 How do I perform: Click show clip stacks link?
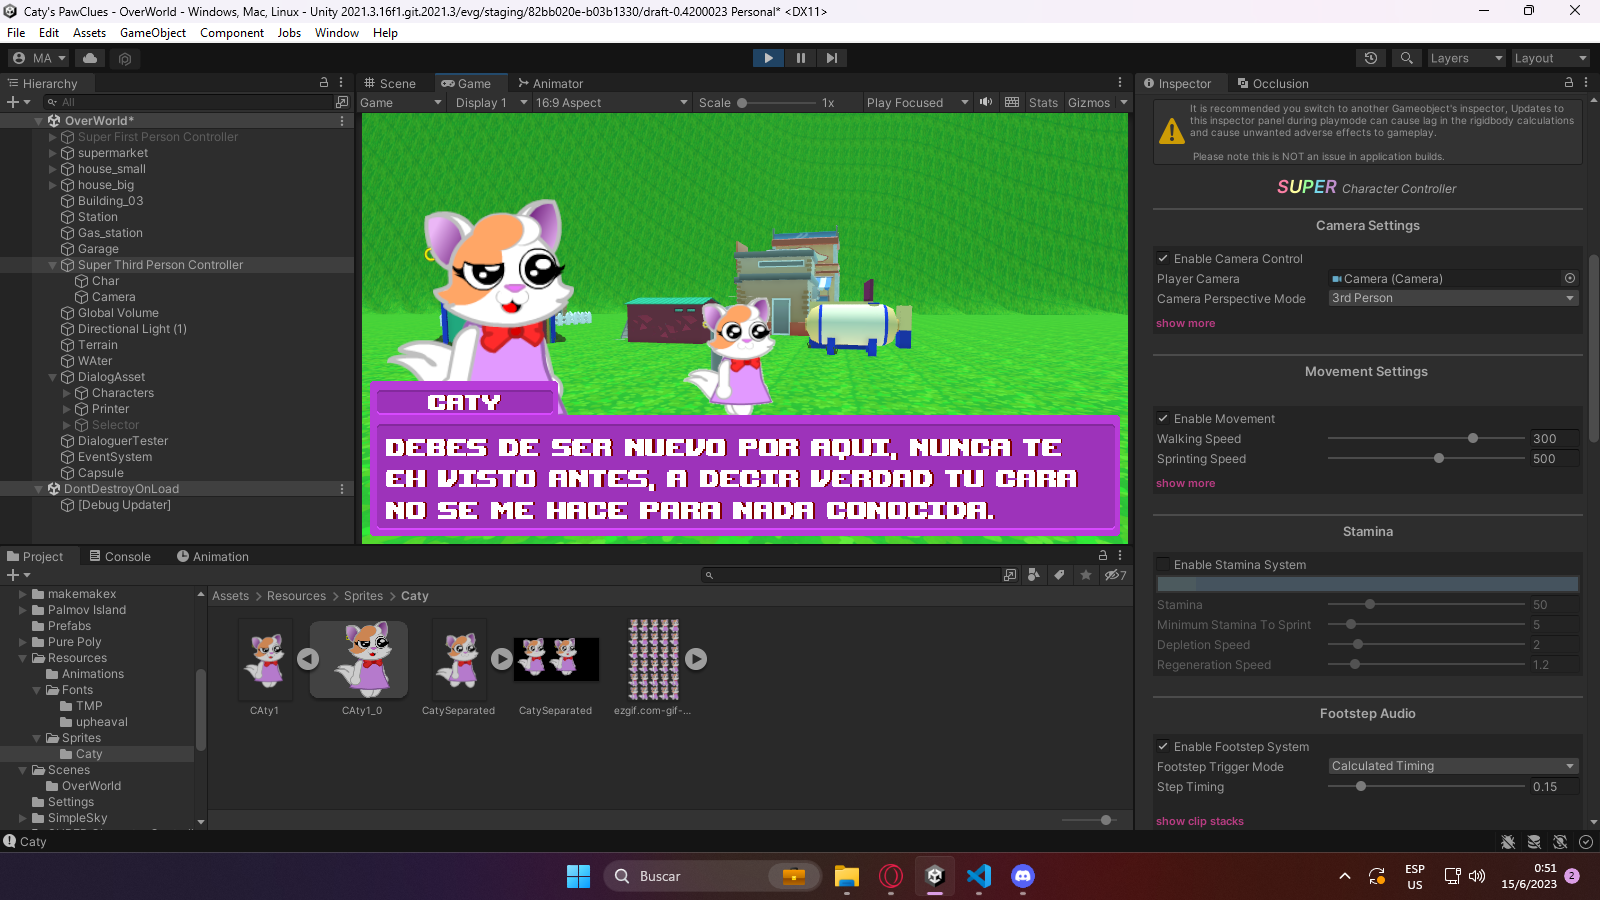(x=1200, y=821)
